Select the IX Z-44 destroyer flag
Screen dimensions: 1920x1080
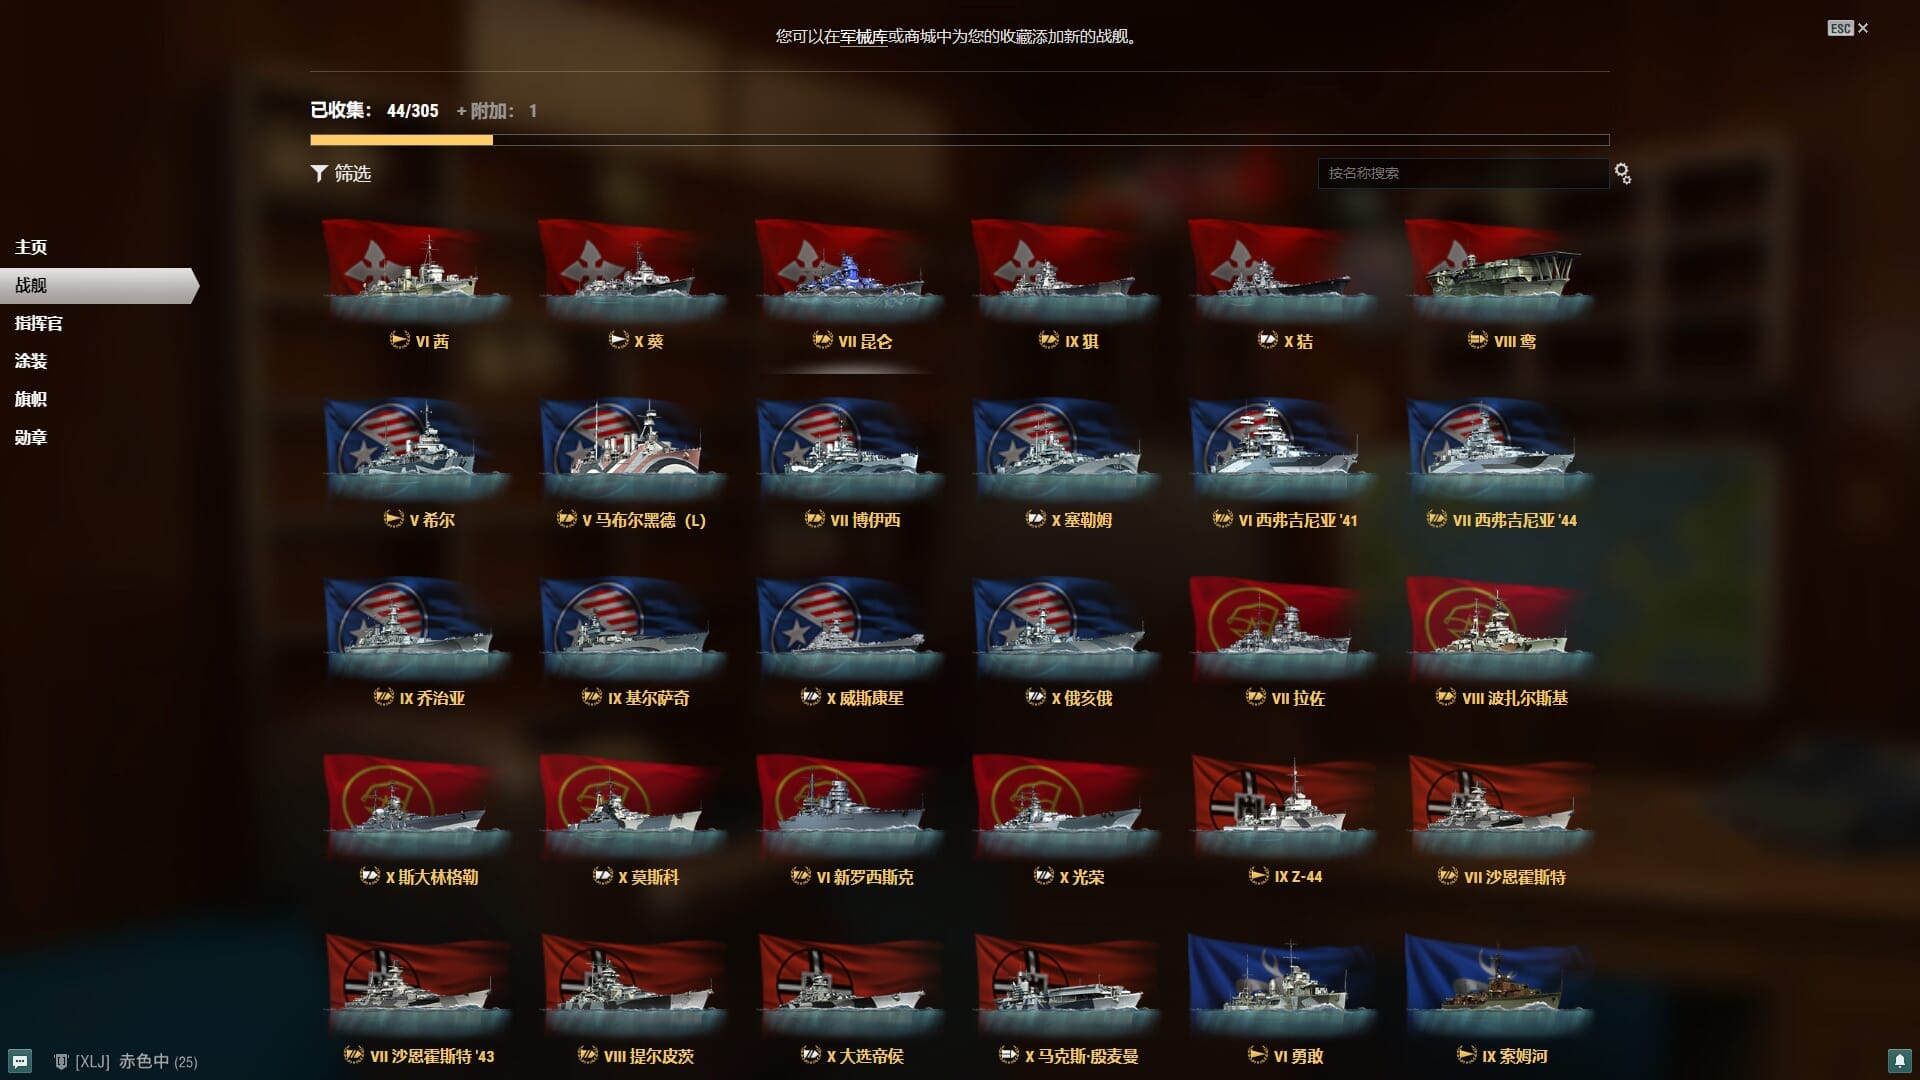point(1283,805)
